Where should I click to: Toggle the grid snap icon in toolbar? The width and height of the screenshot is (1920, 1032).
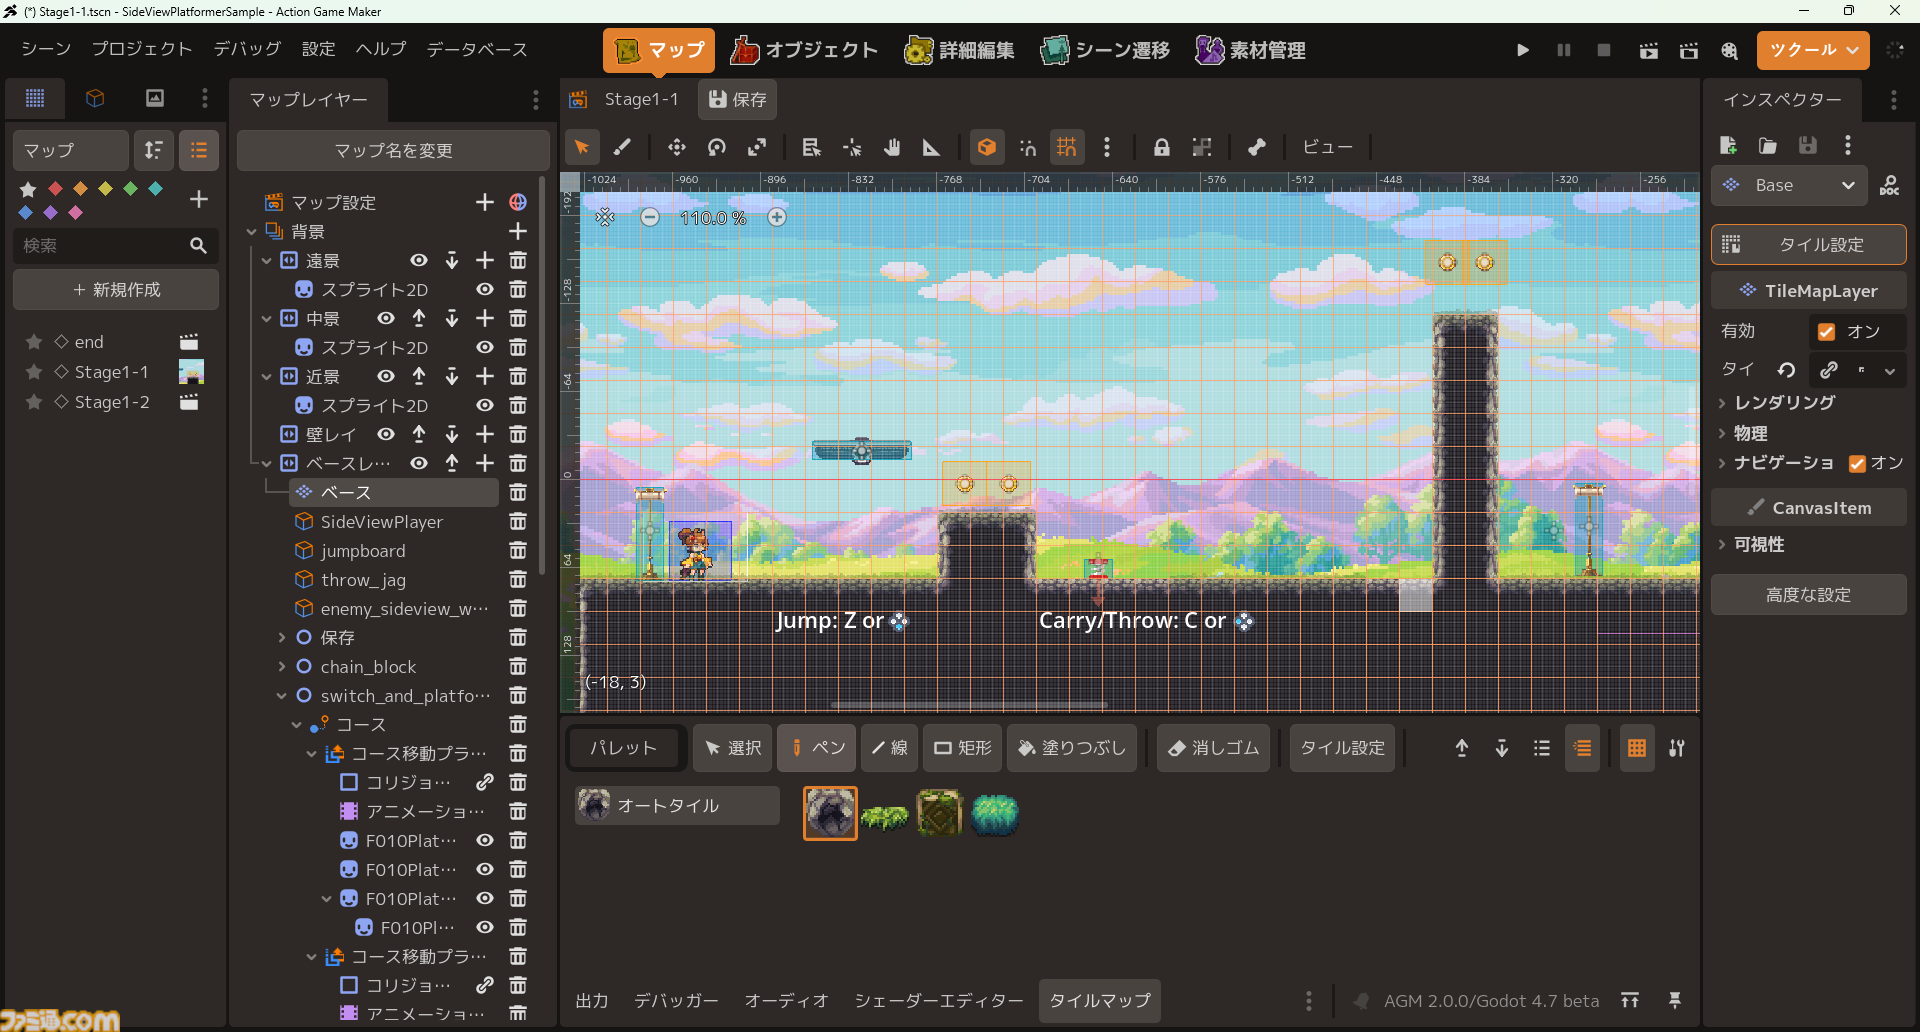[x=1067, y=148]
